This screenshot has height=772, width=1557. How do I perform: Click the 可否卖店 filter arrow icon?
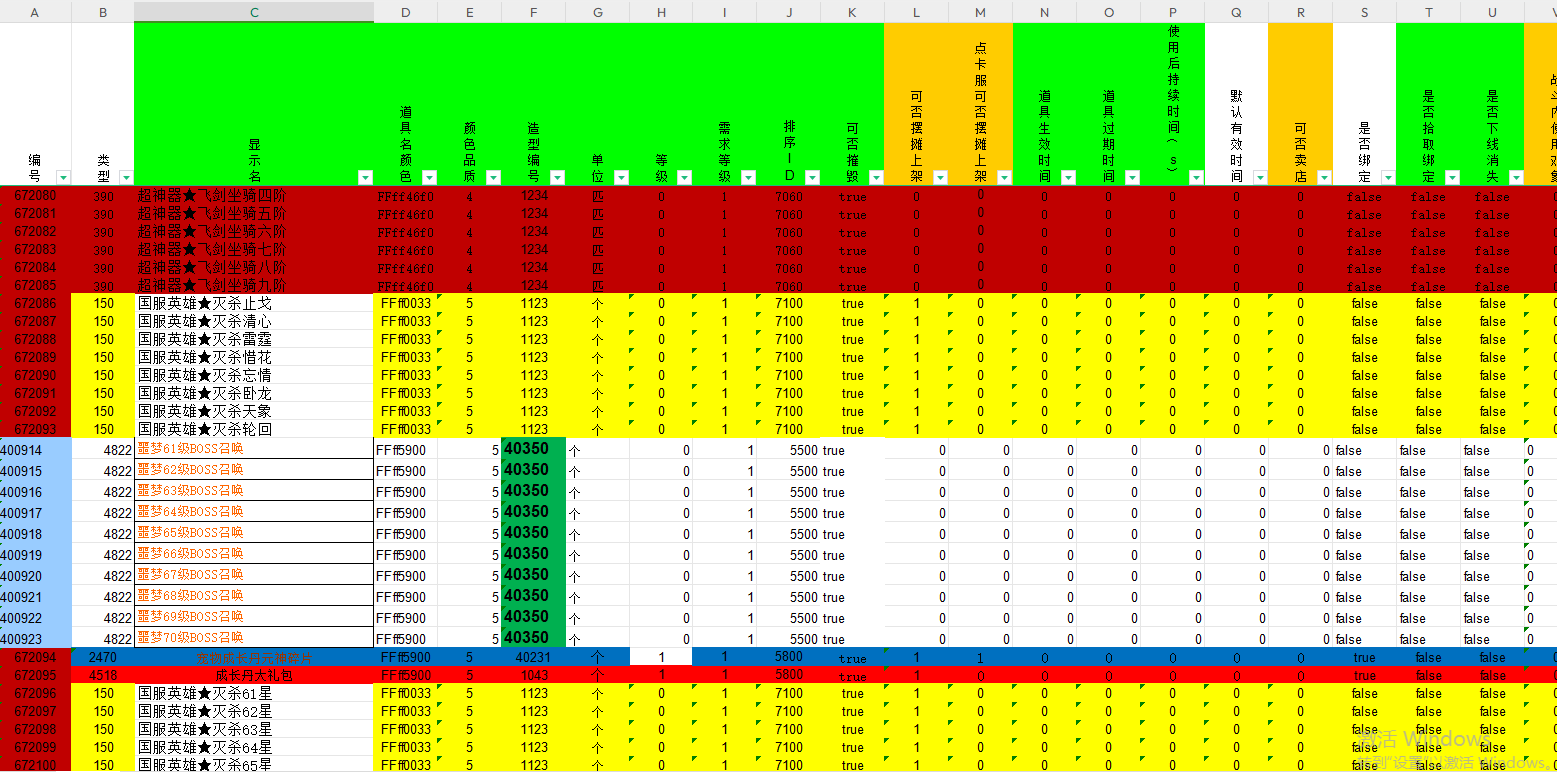(x=1324, y=177)
